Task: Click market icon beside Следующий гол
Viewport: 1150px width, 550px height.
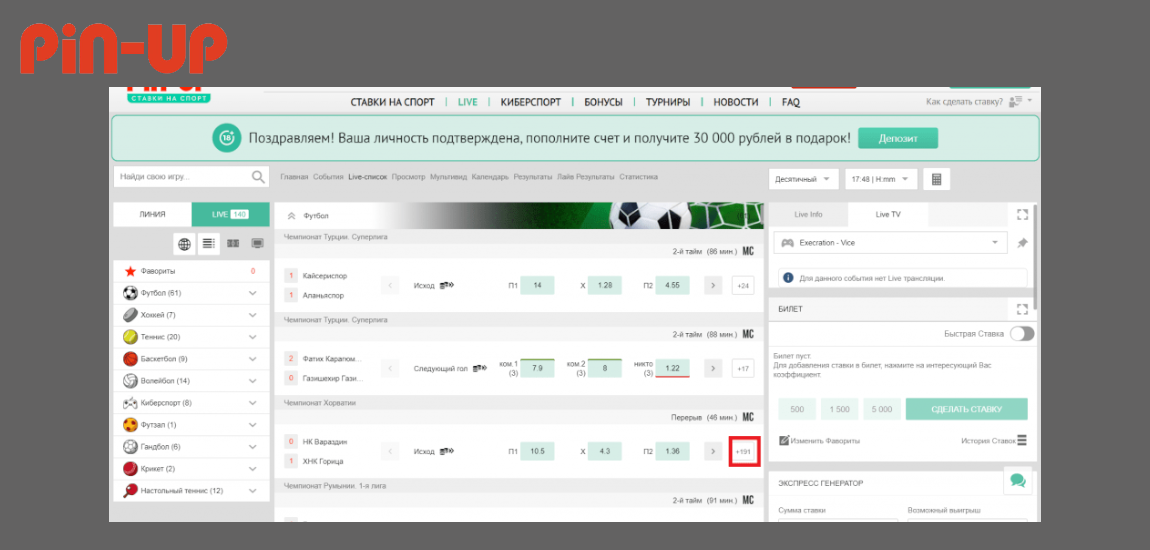Action: [480, 368]
